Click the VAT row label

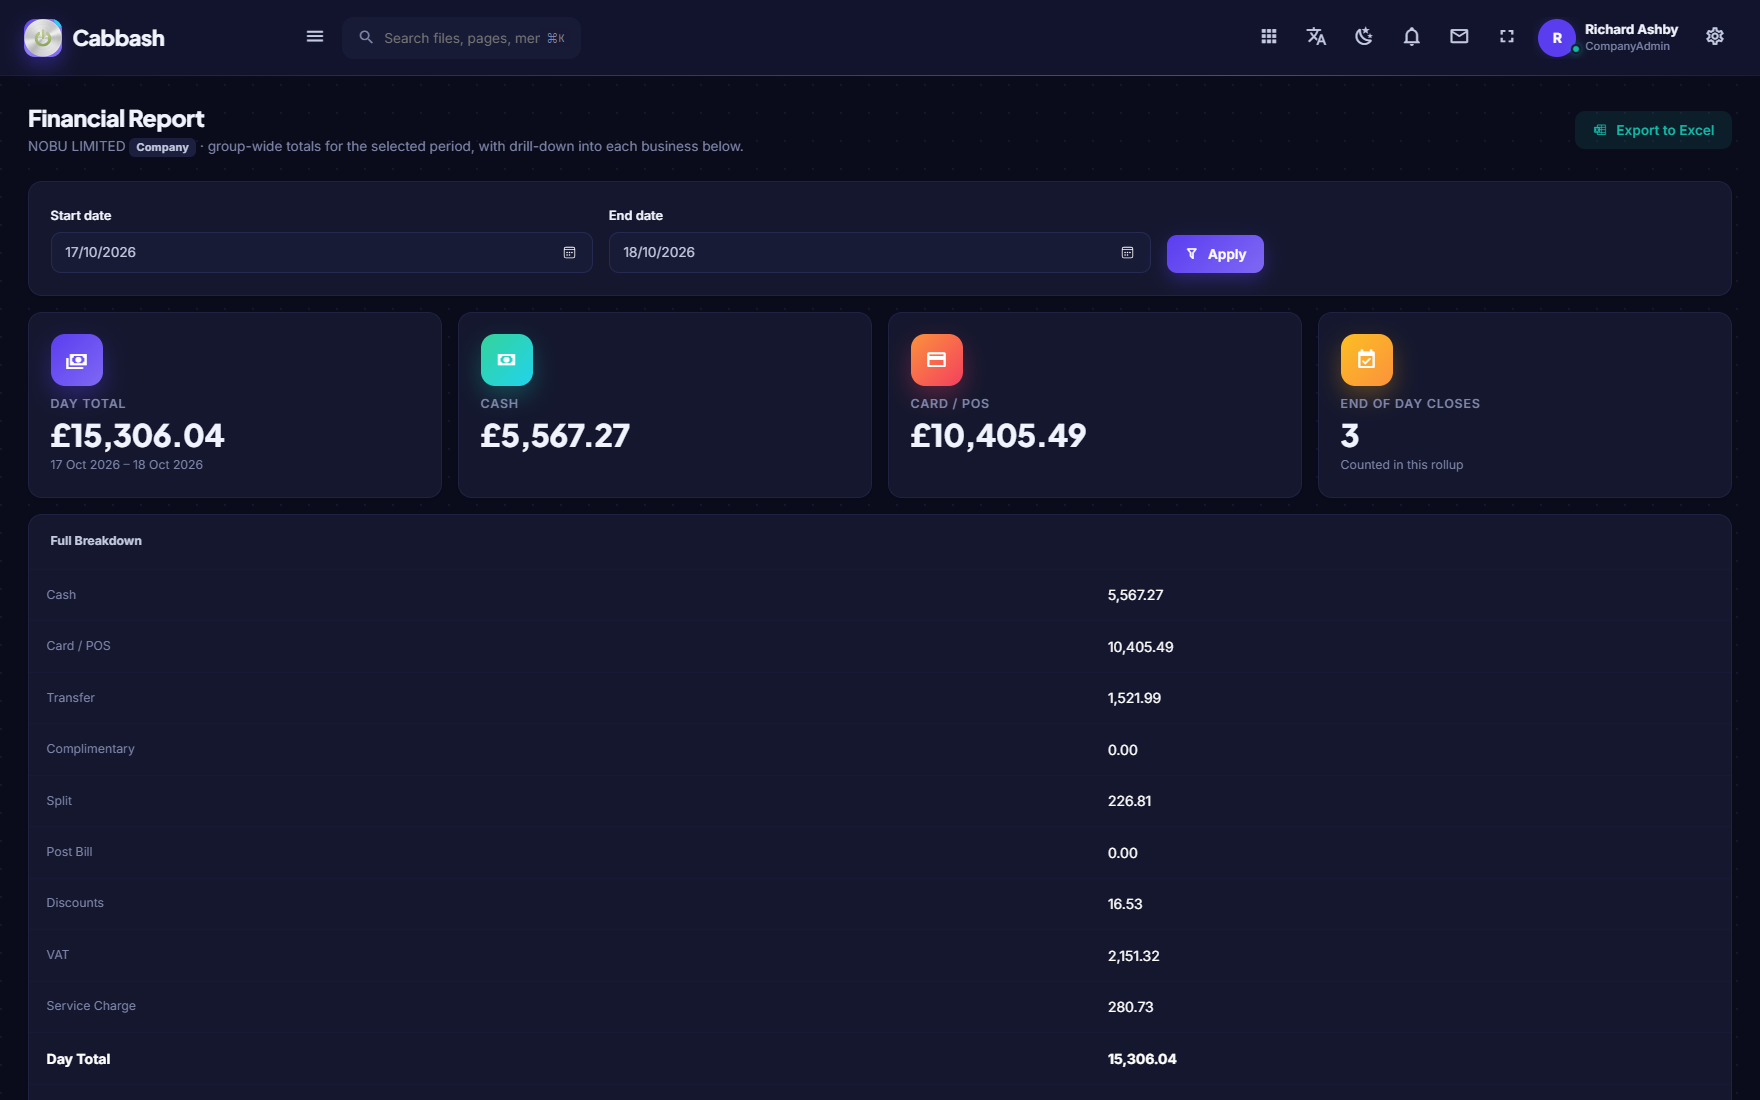(58, 955)
